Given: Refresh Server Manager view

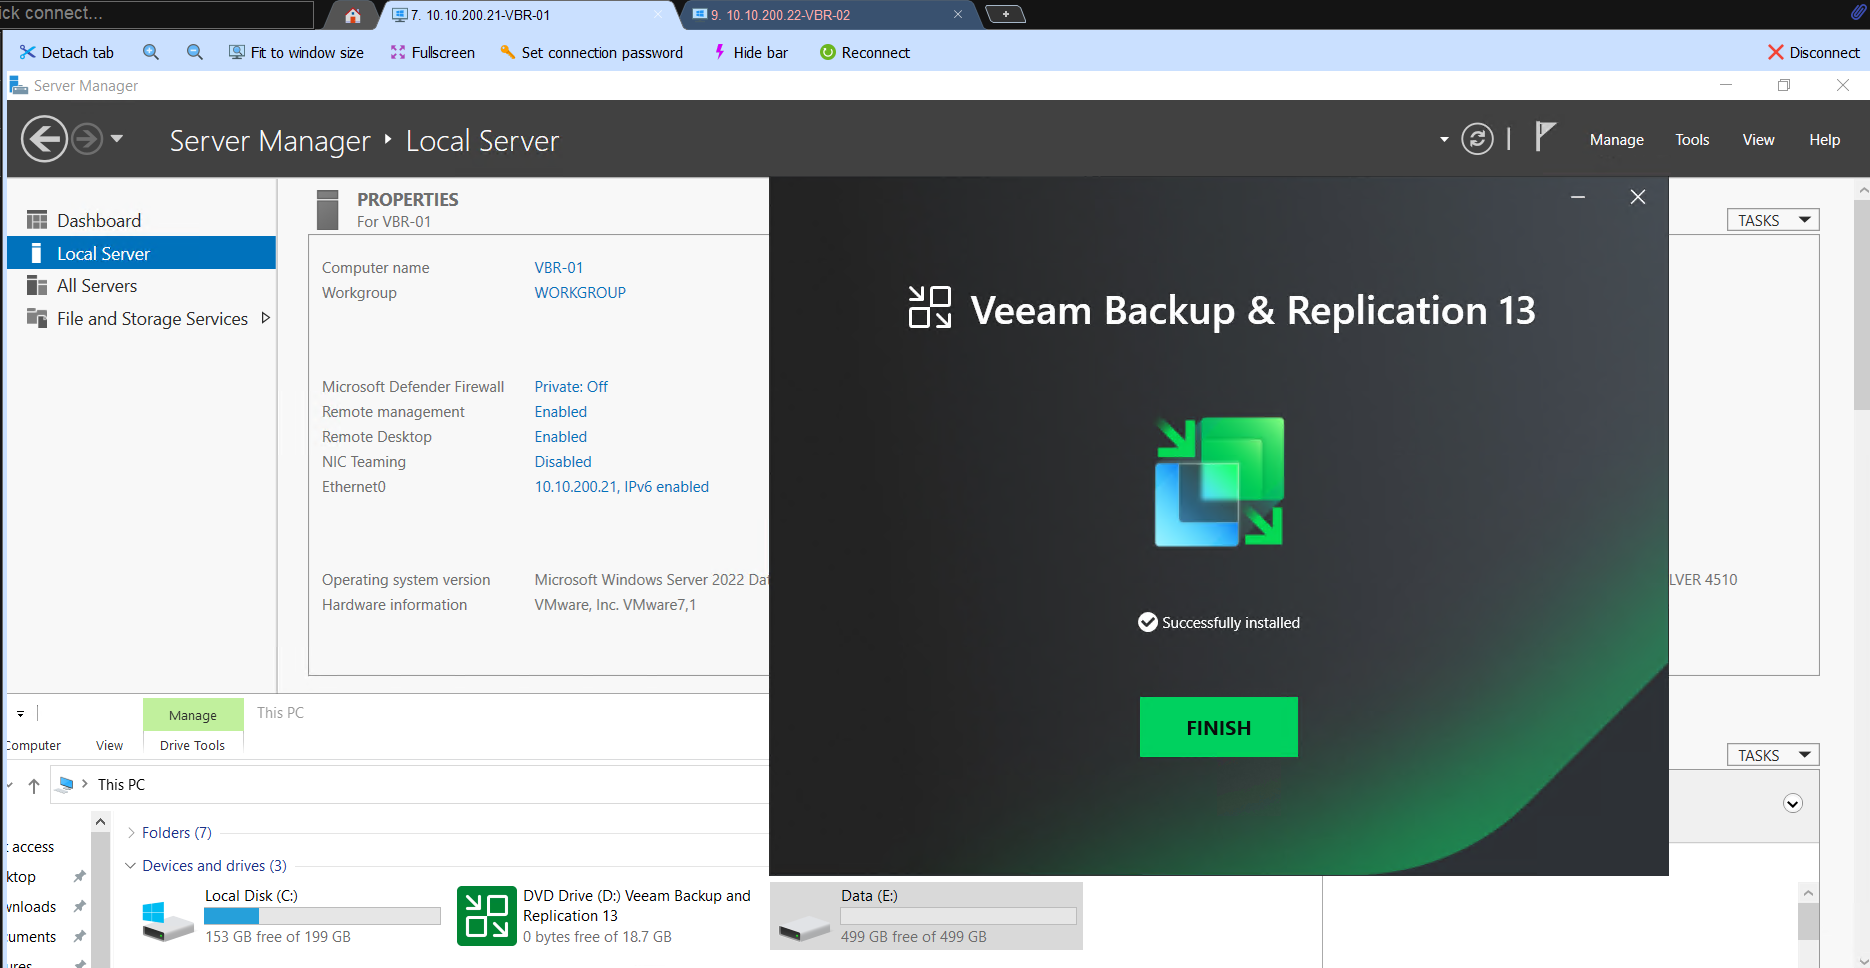Looking at the screenshot, I should coord(1477,139).
